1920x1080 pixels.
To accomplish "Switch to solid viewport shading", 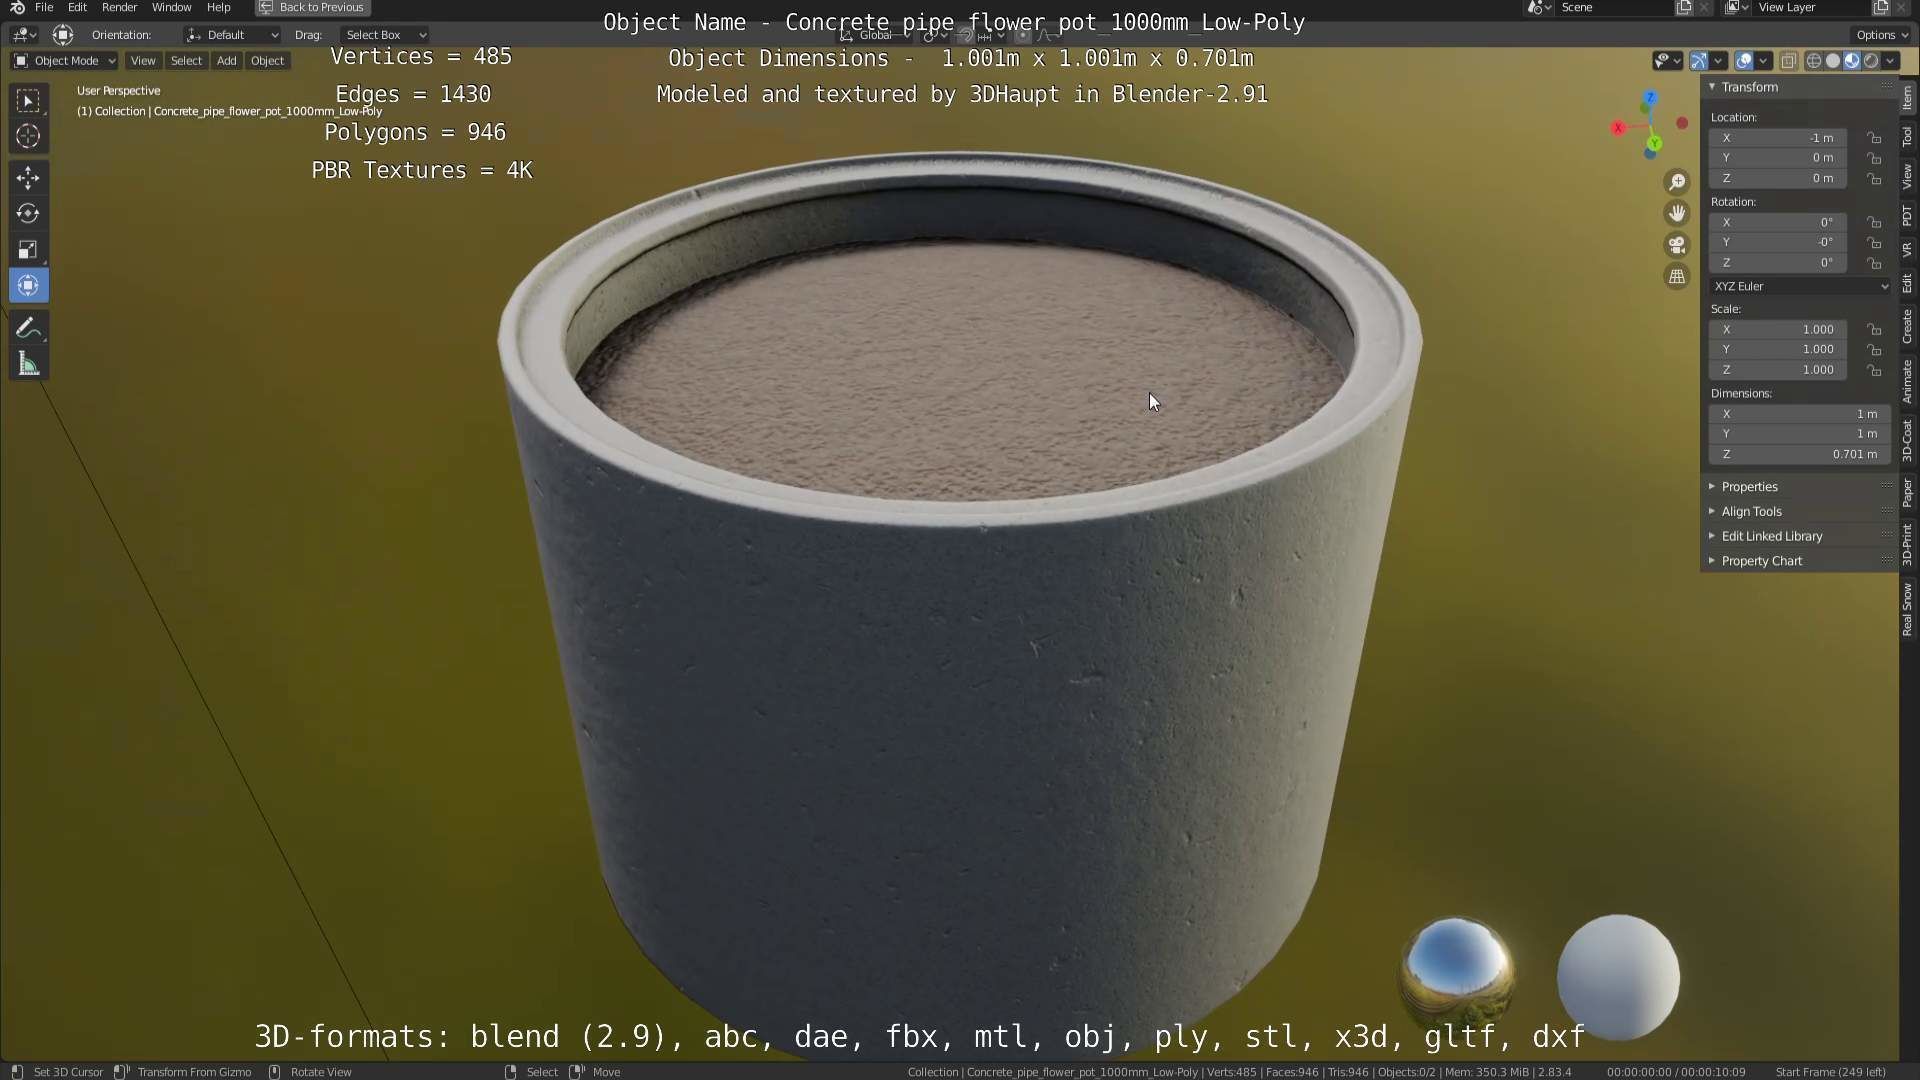I will tap(1832, 61).
